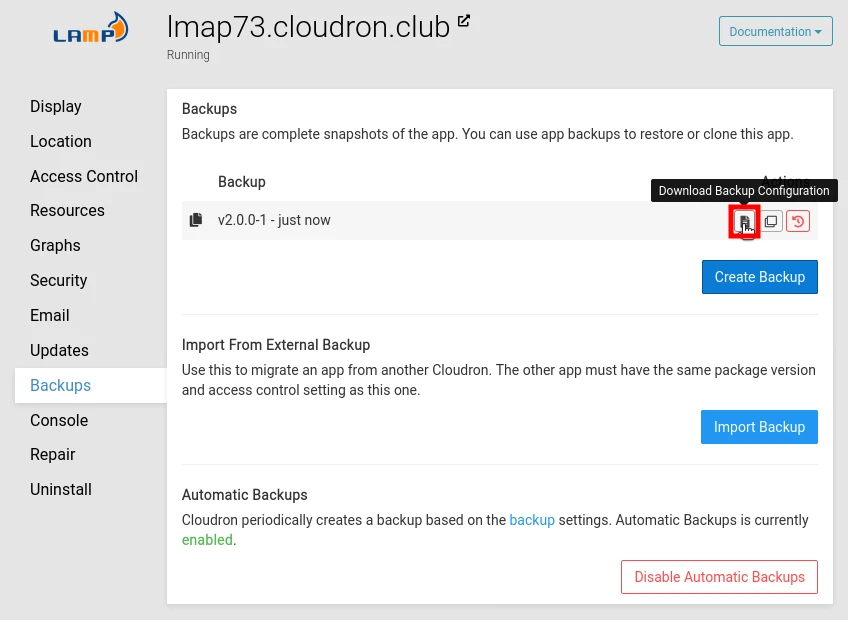Toggle the Backups section selection in sidebar

coord(60,385)
